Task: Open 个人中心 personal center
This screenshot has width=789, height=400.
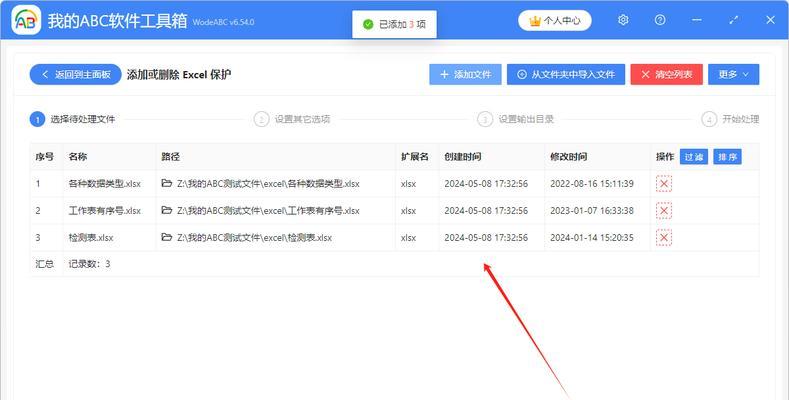Action: tap(555, 21)
